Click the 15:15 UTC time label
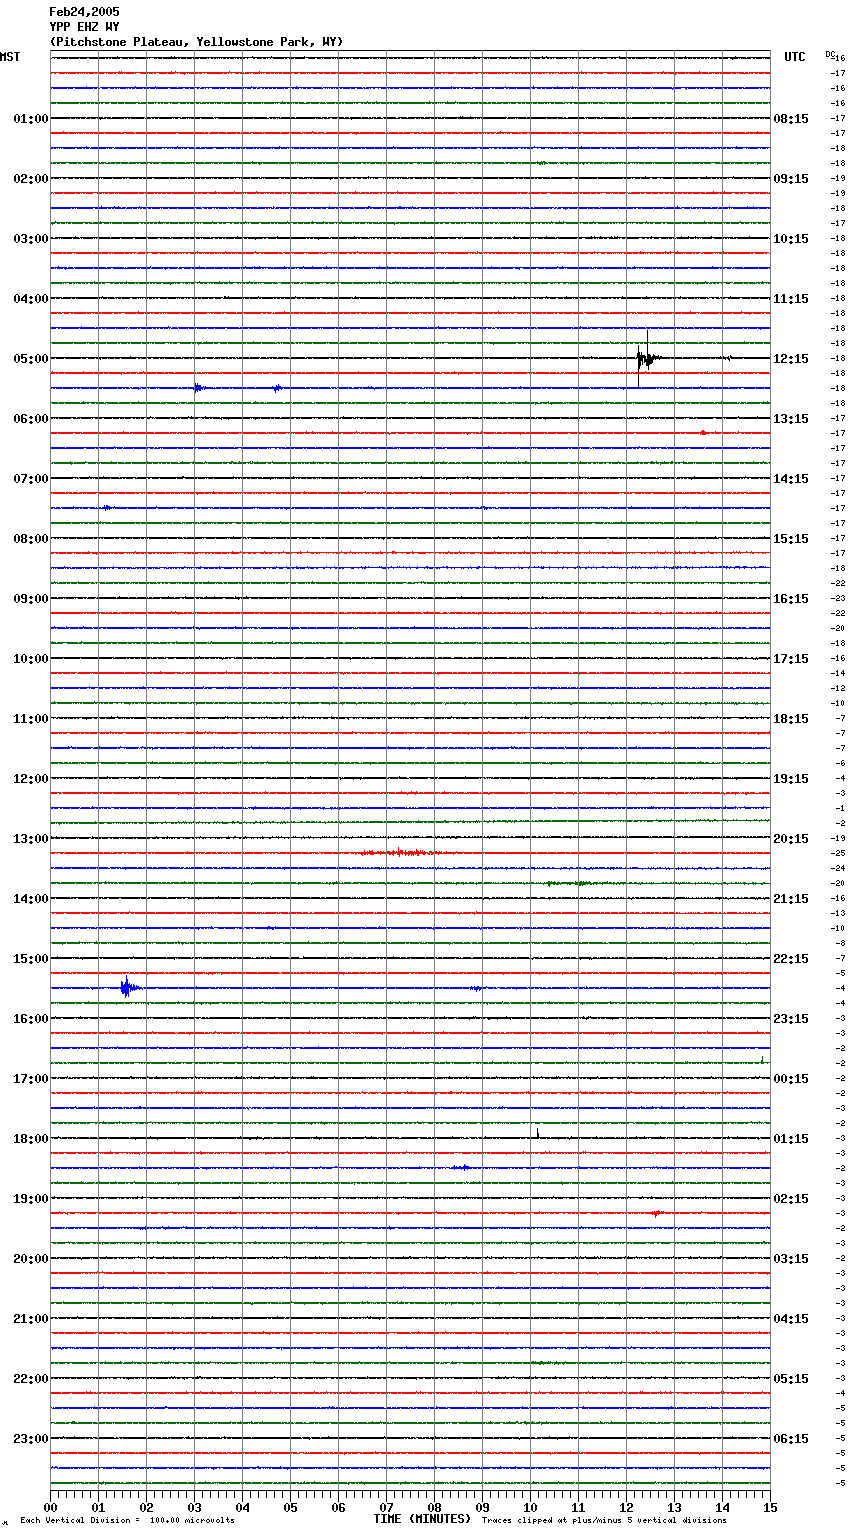This screenshot has width=850, height=1534. tap(791, 539)
